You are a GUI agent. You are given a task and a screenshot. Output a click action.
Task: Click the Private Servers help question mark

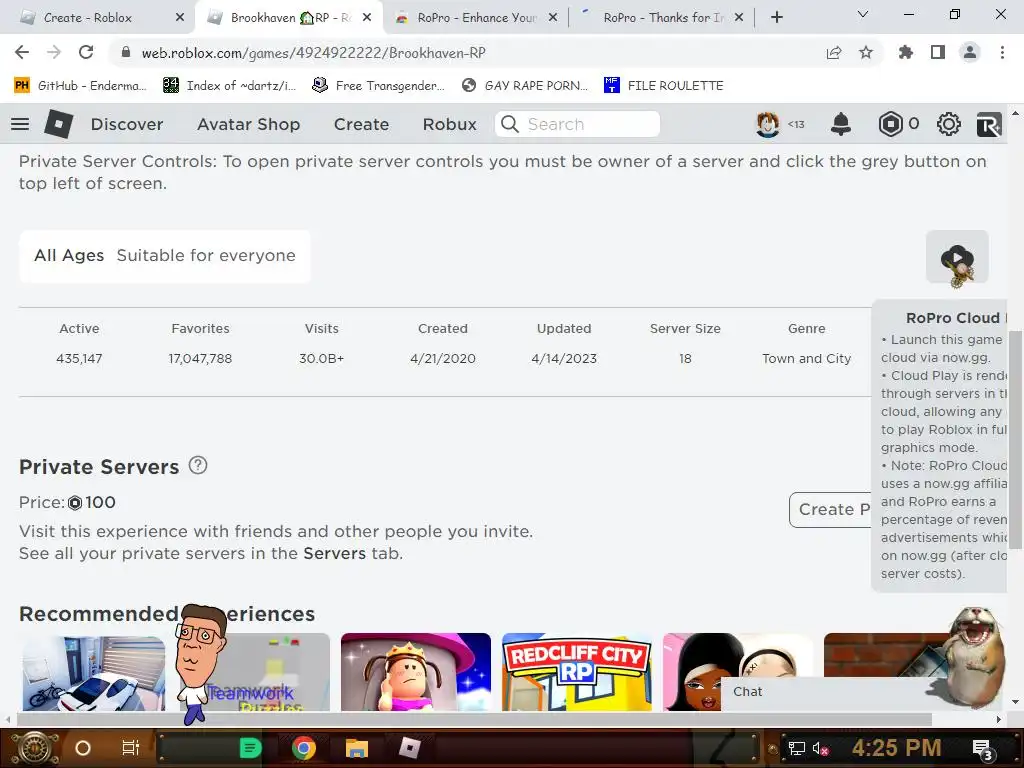click(x=198, y=465)
